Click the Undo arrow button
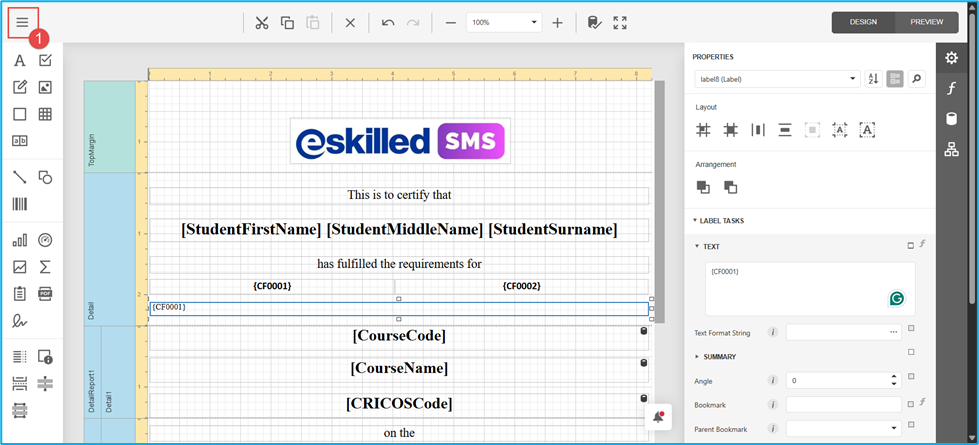Screen dimensions: 979x445 [388, 22]
